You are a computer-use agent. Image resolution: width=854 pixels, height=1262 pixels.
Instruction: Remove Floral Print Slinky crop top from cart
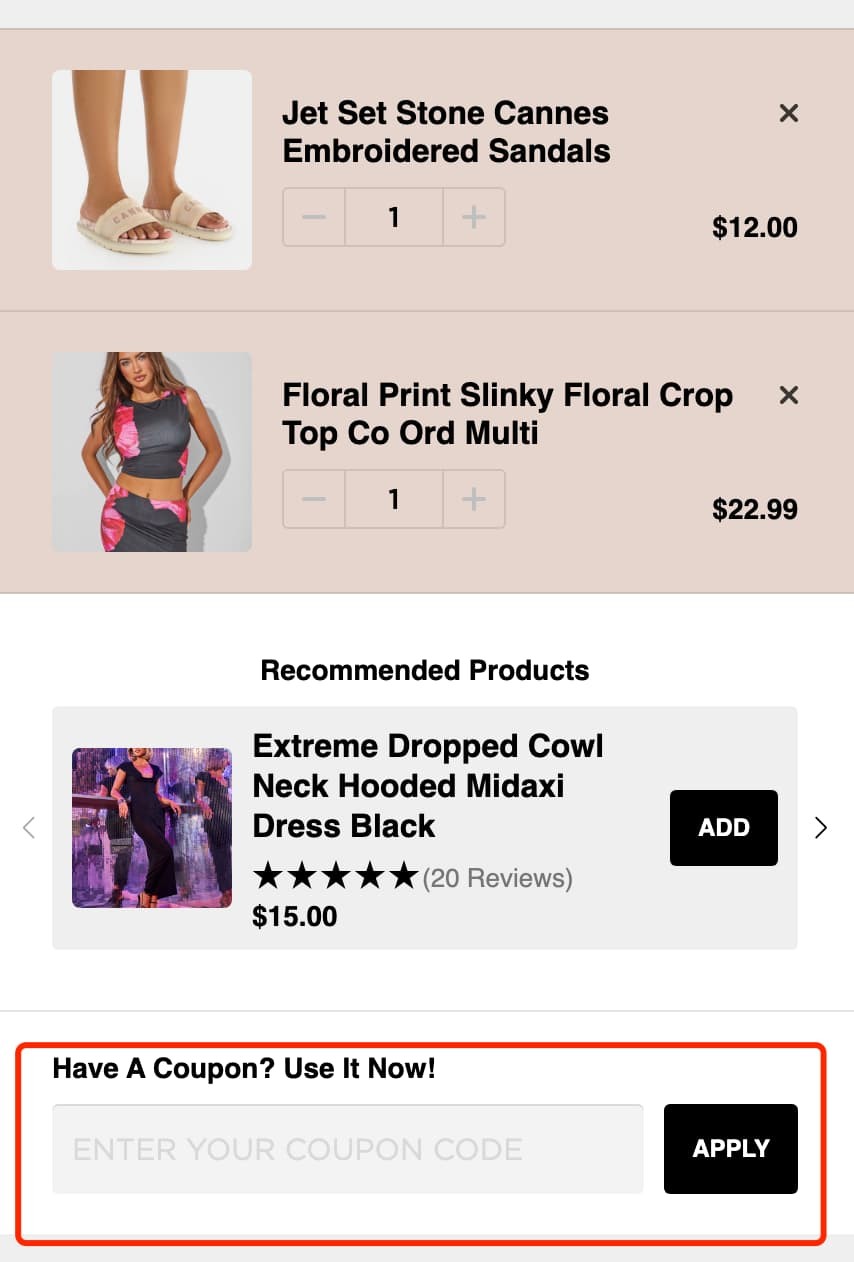788,395
